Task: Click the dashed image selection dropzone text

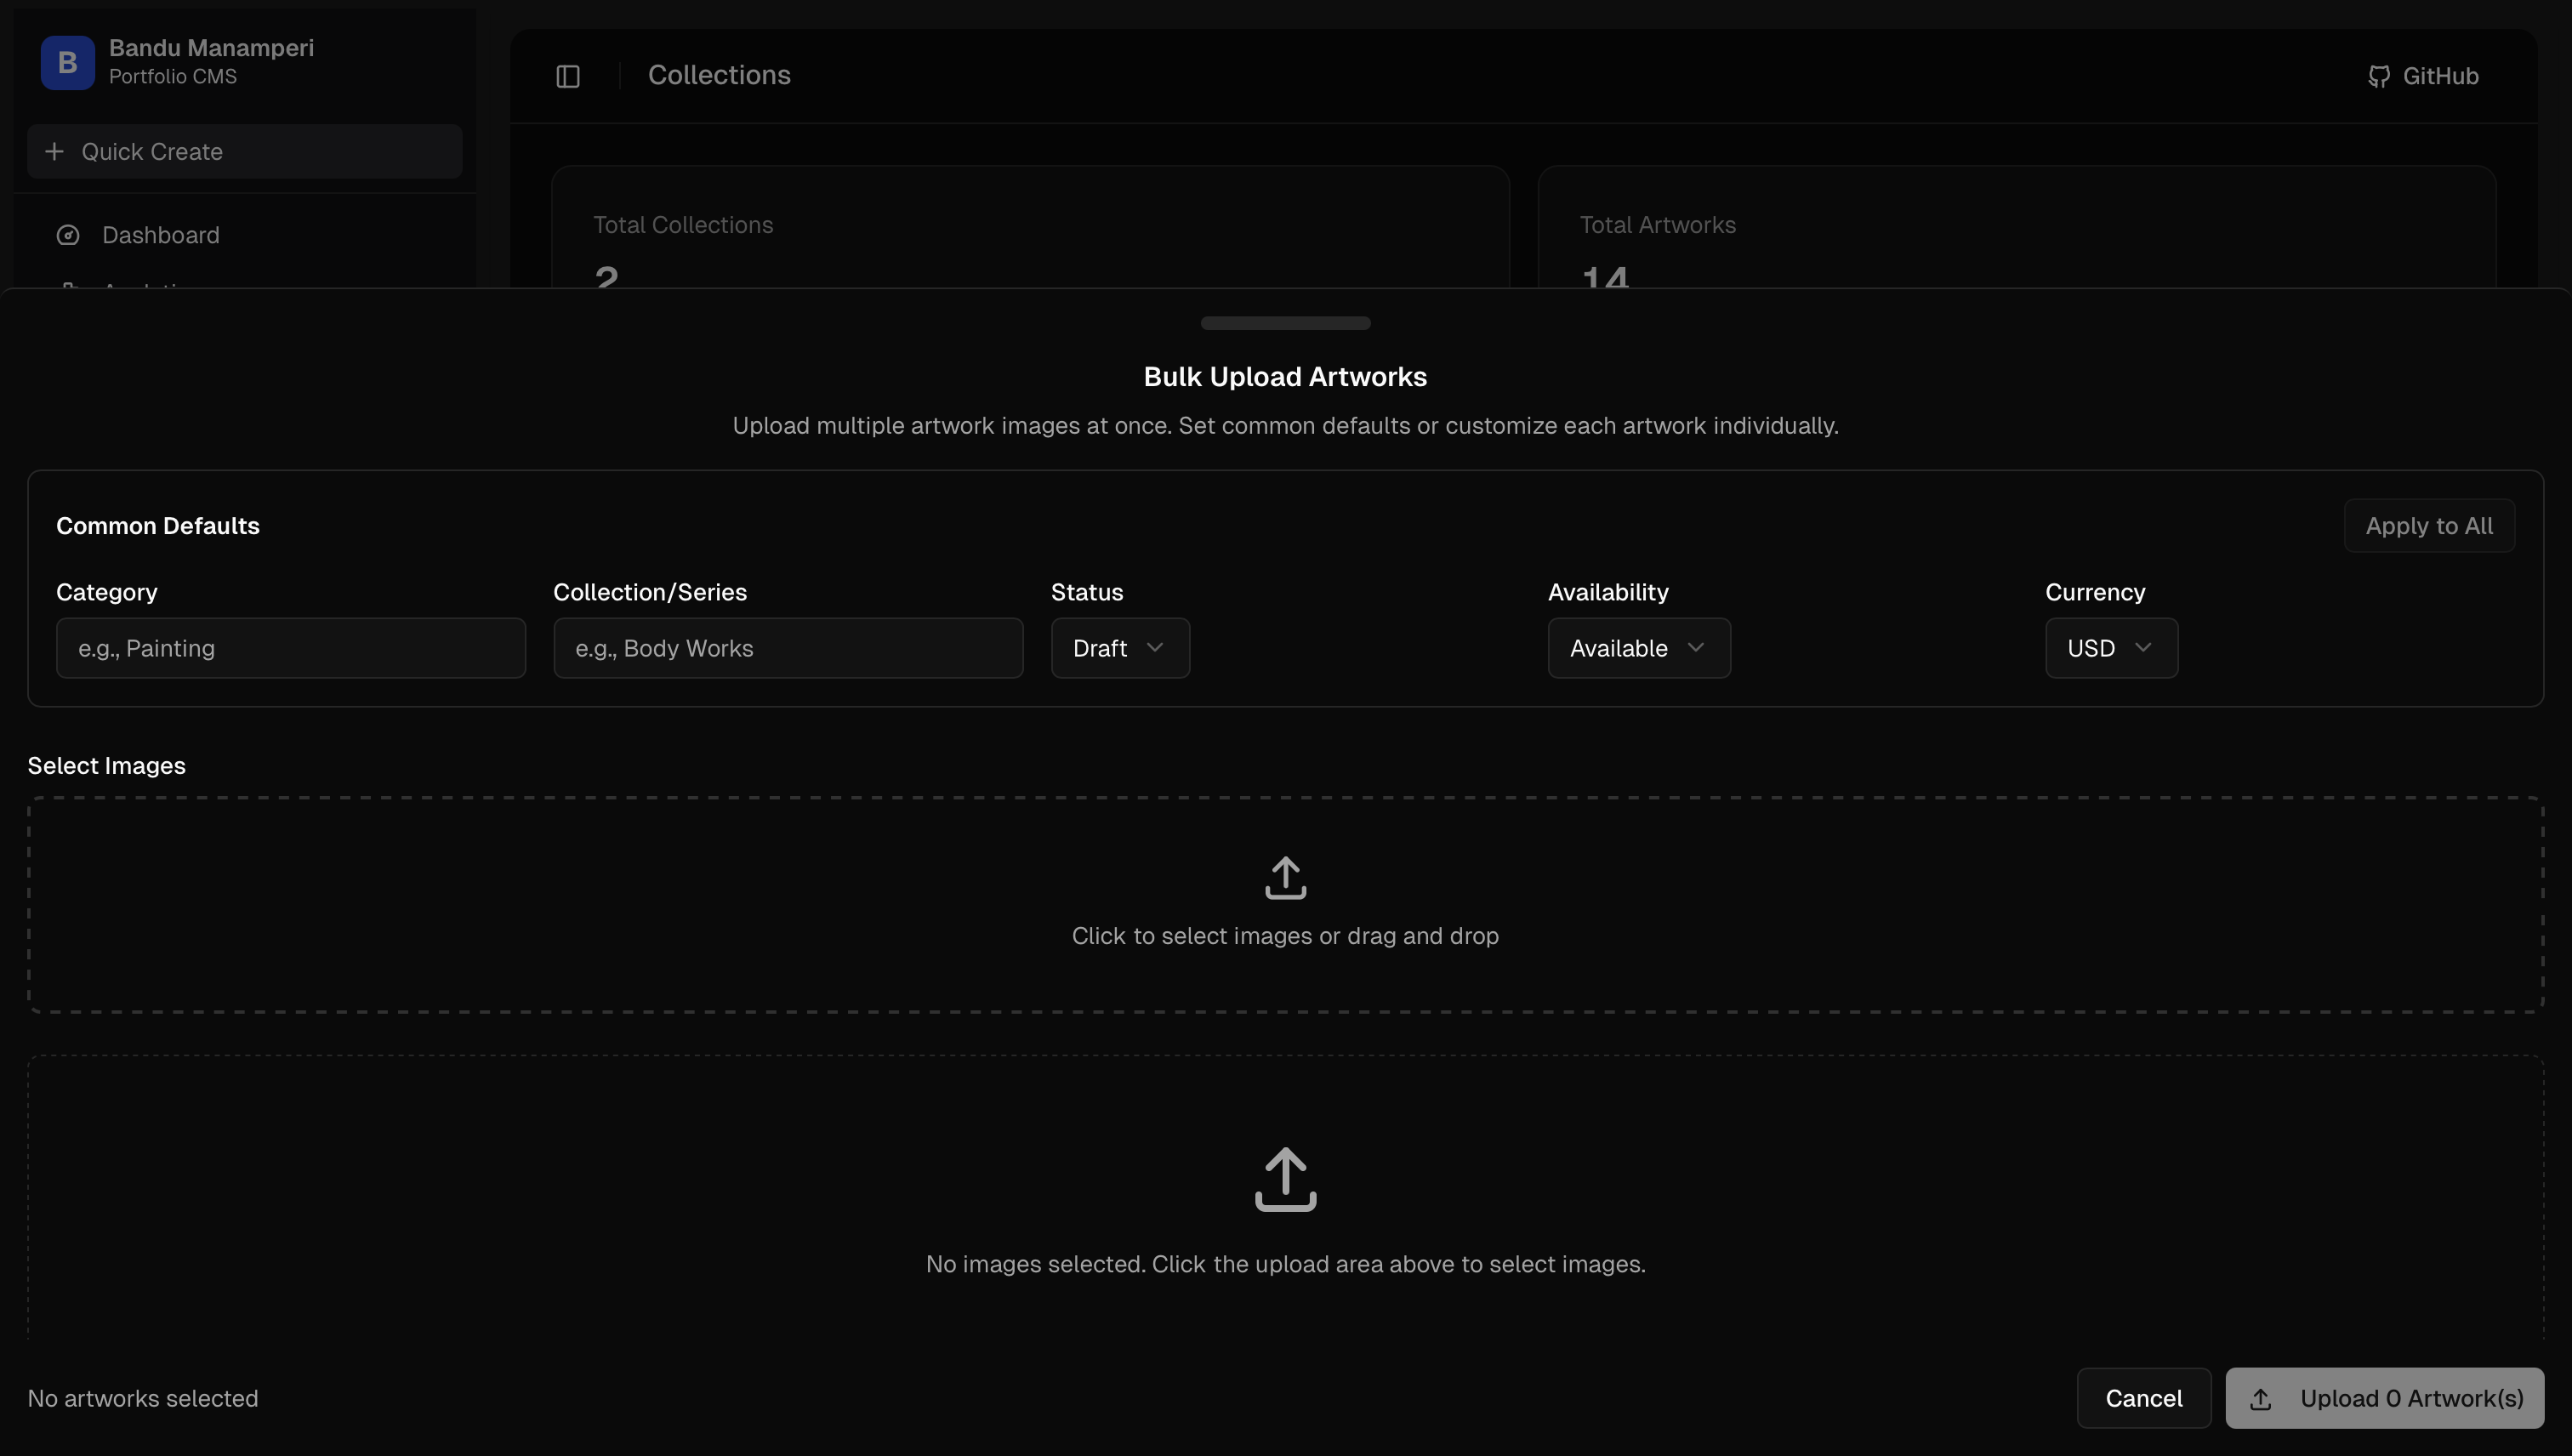Action: (1285, 936)
